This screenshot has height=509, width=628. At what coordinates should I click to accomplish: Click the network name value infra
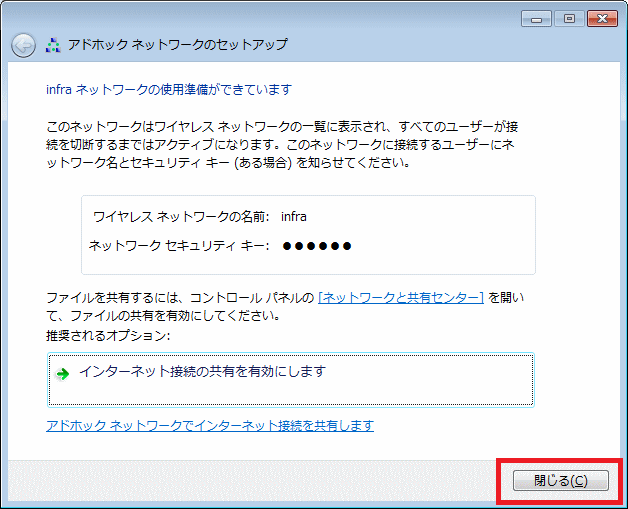(x=294, y=217)
